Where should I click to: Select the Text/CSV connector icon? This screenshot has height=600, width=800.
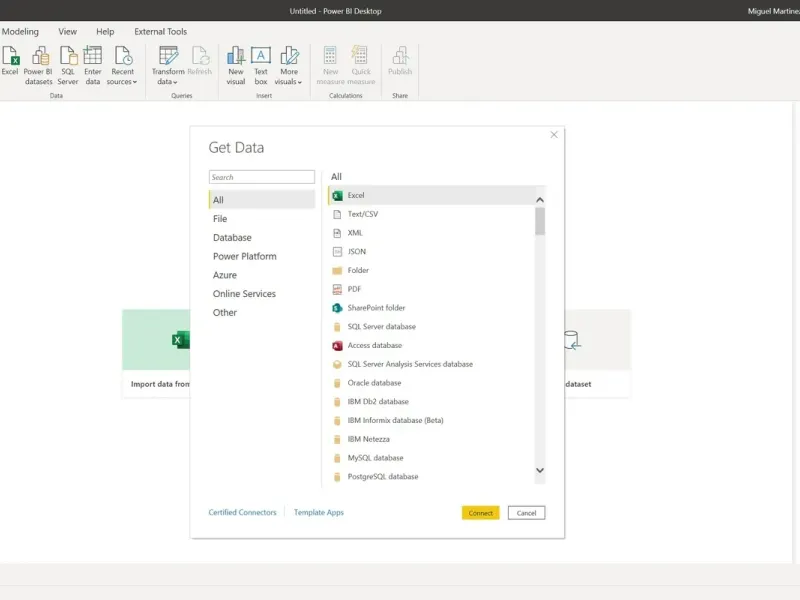[337, 214]
